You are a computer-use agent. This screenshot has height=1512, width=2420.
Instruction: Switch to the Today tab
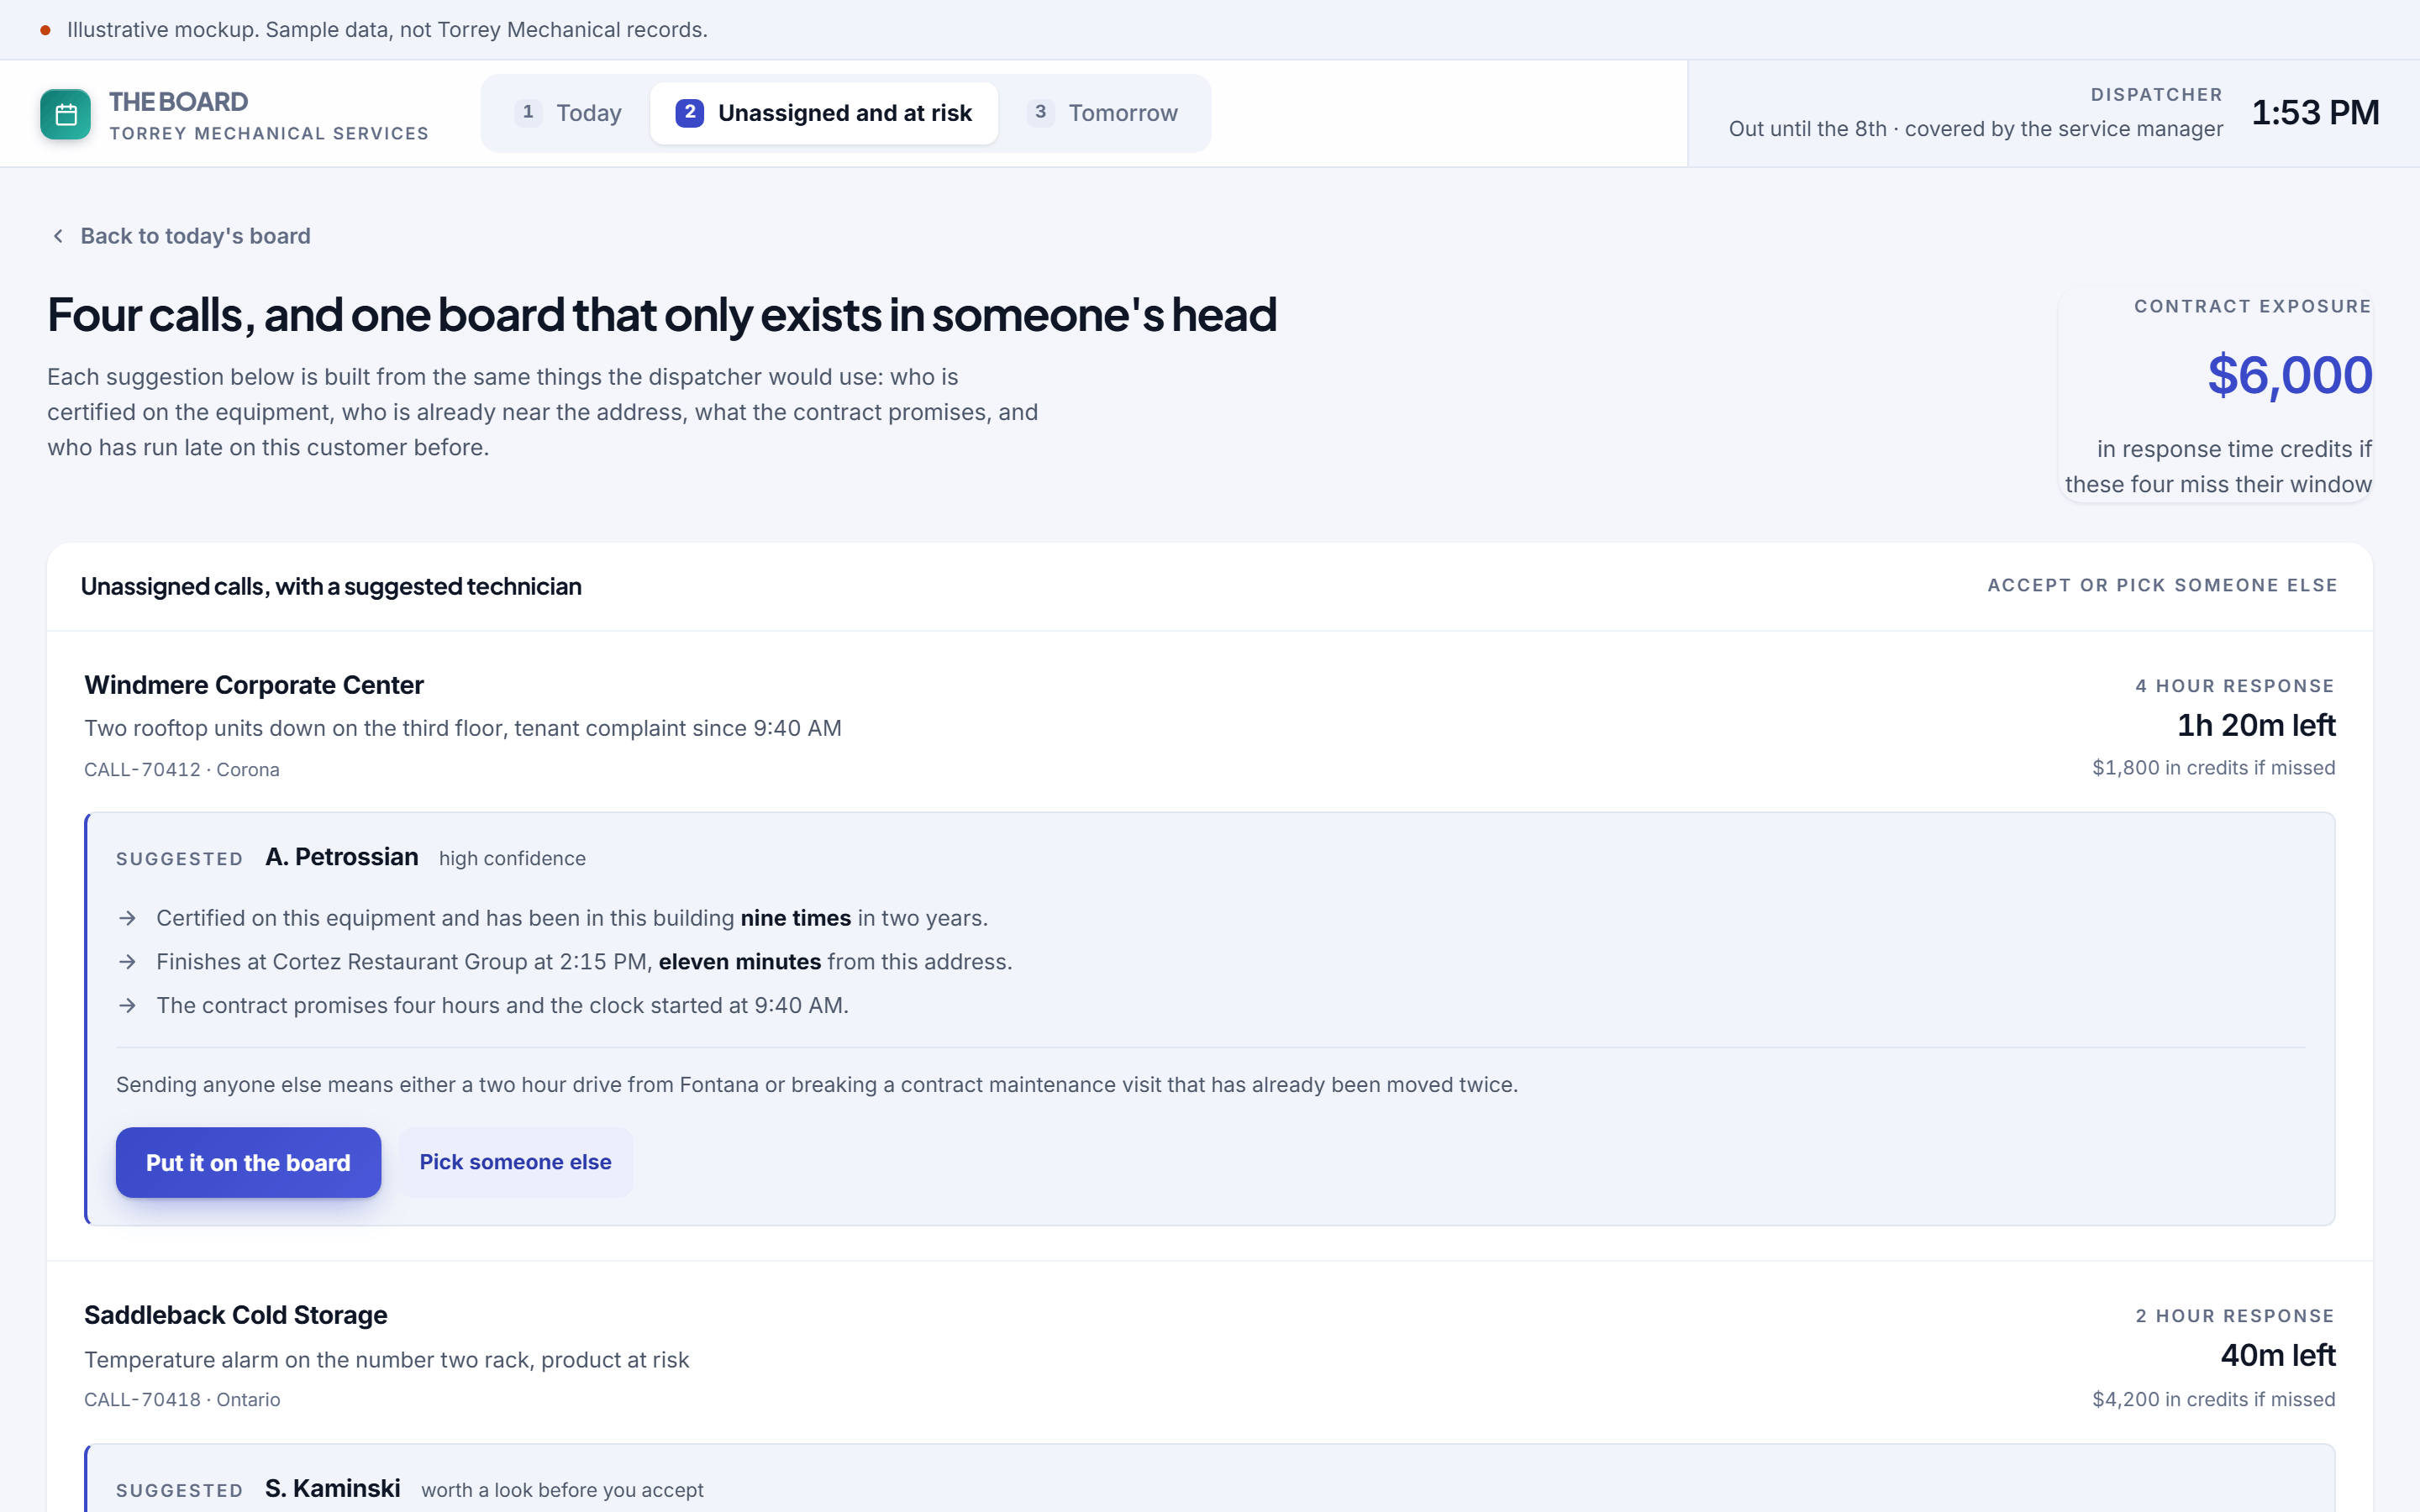click(568, 113)
